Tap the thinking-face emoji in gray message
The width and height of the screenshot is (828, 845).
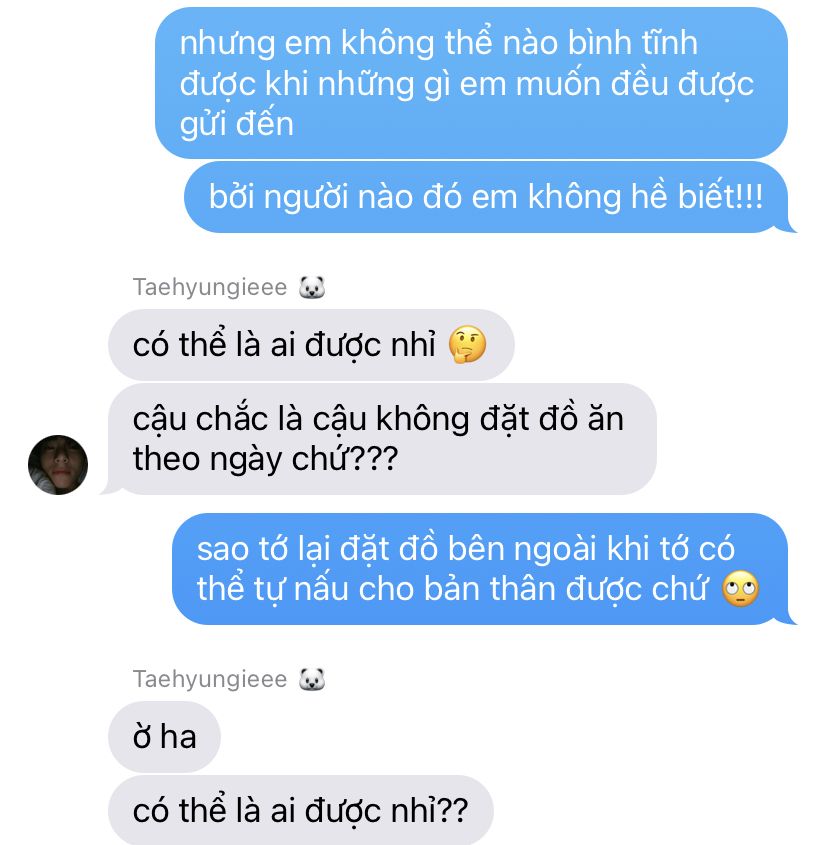(467, 345)
